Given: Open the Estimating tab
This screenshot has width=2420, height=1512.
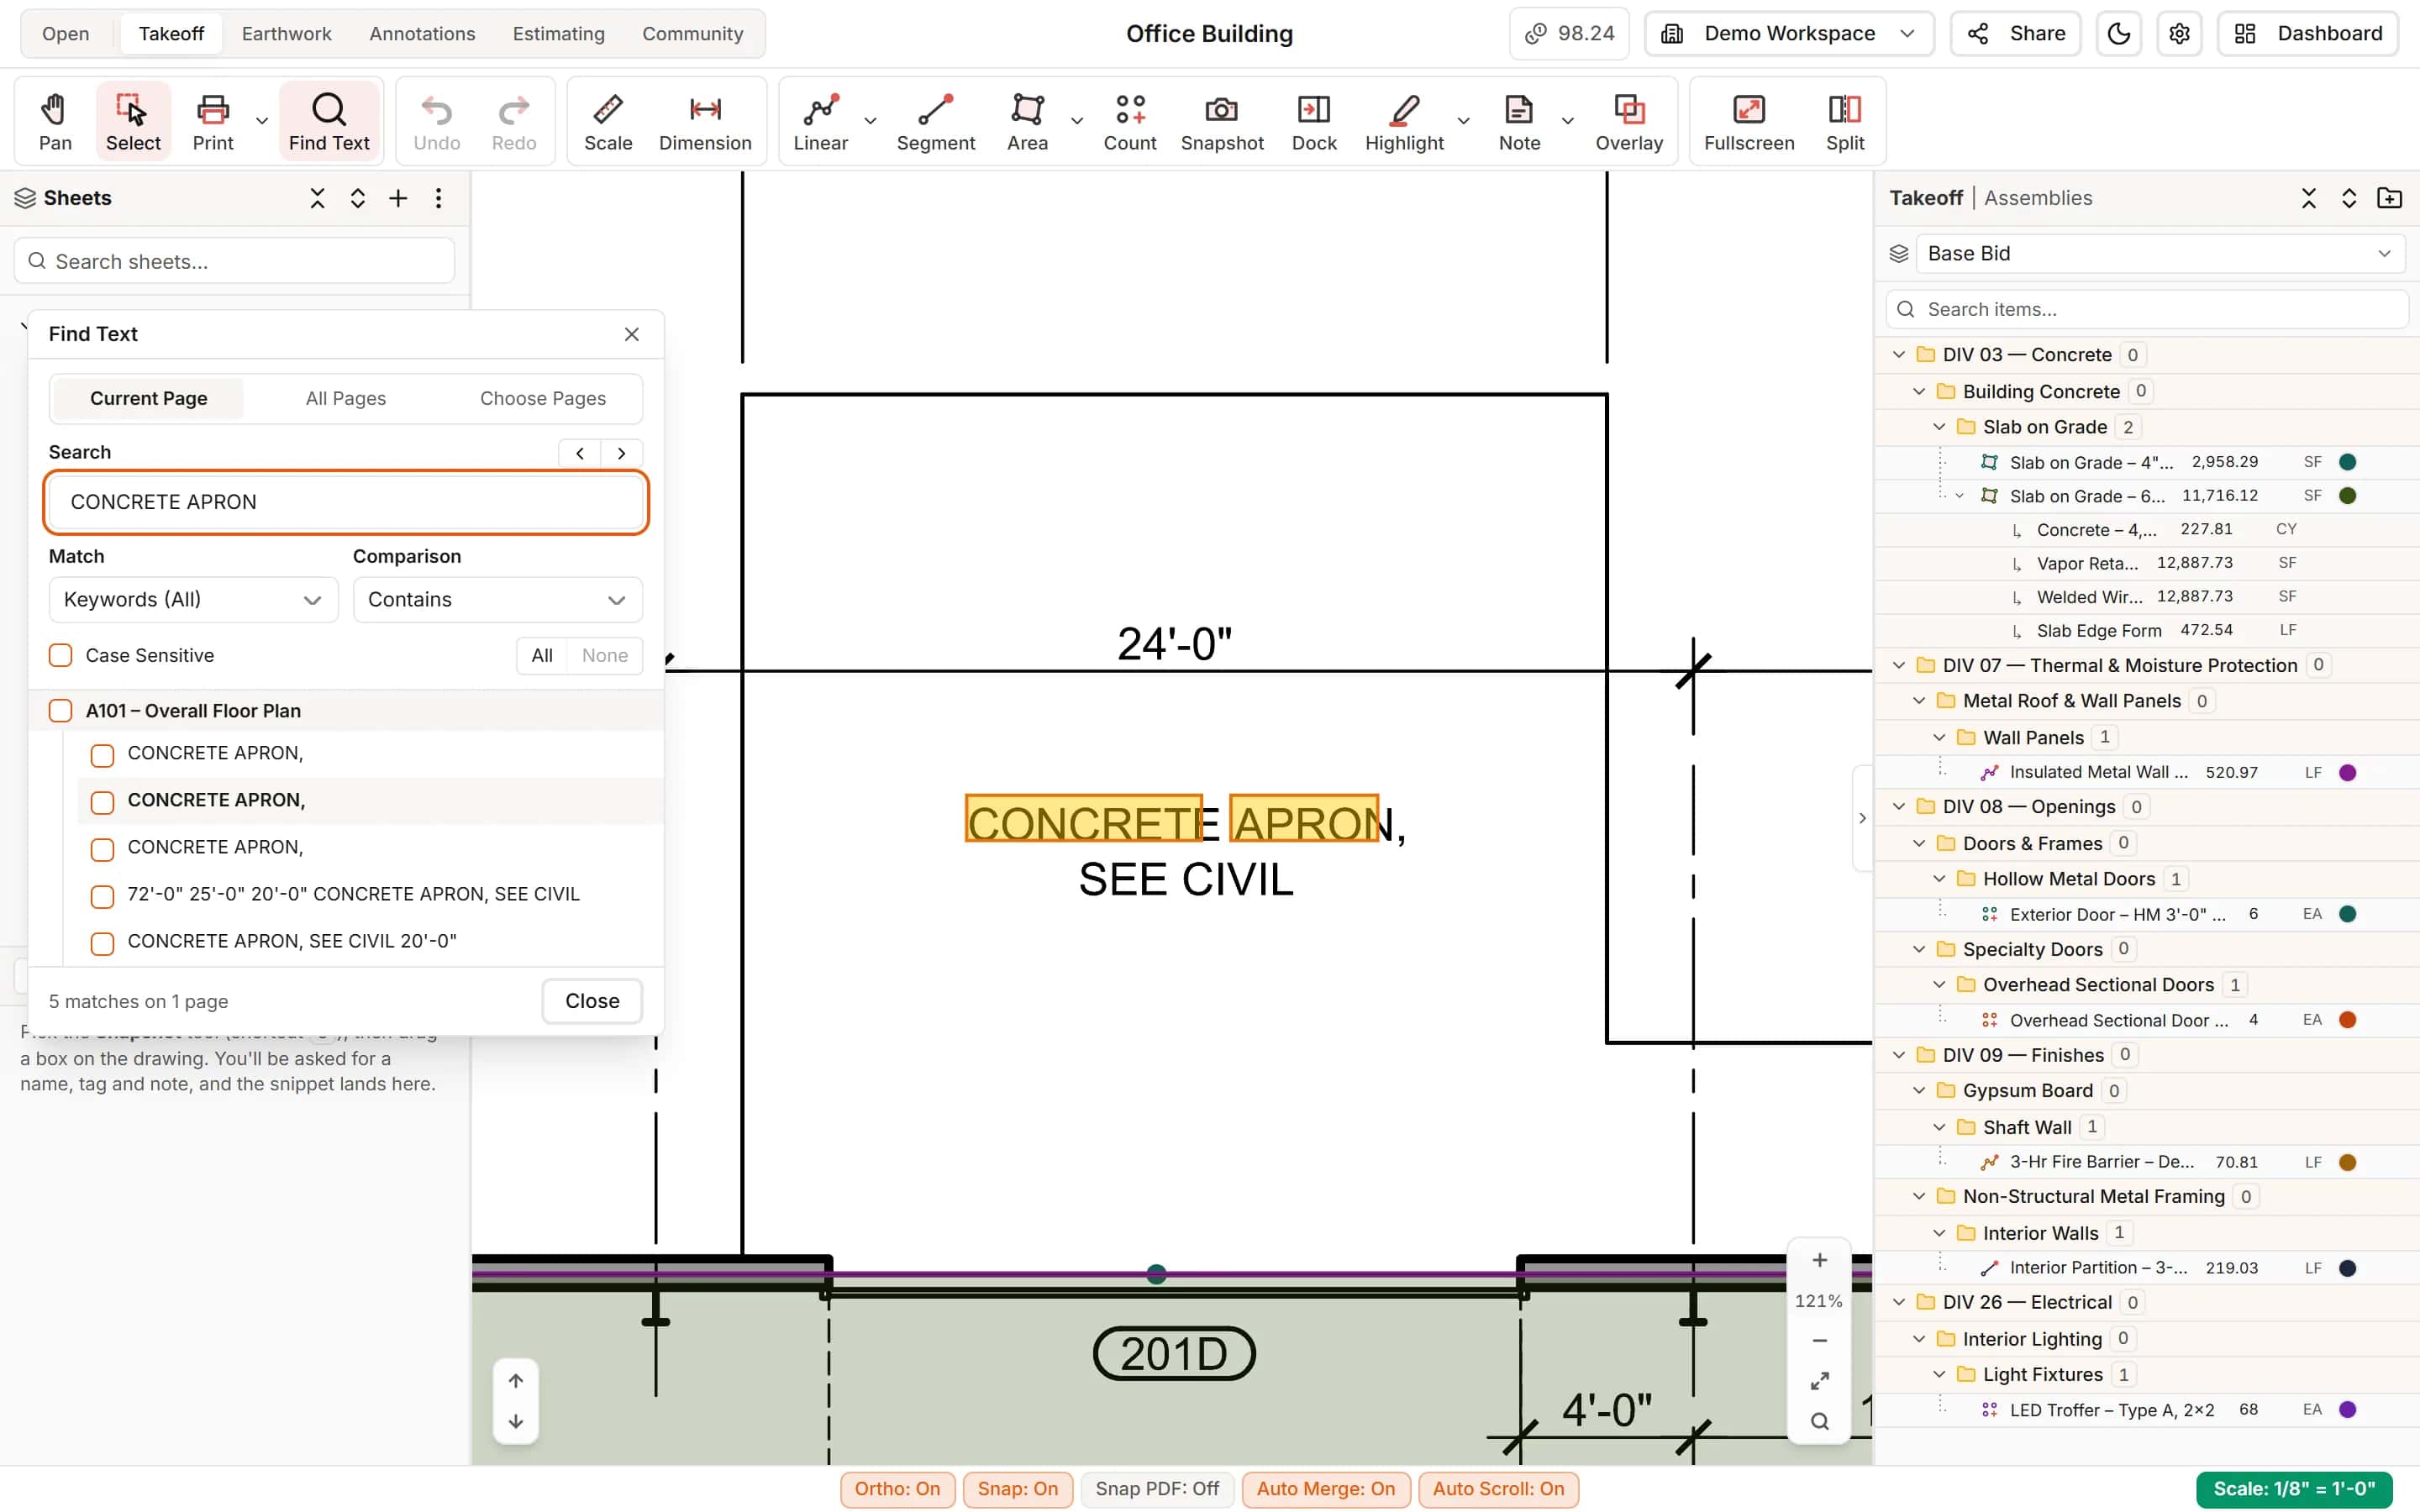Looking at the screenshot, I should pos(558,34).
